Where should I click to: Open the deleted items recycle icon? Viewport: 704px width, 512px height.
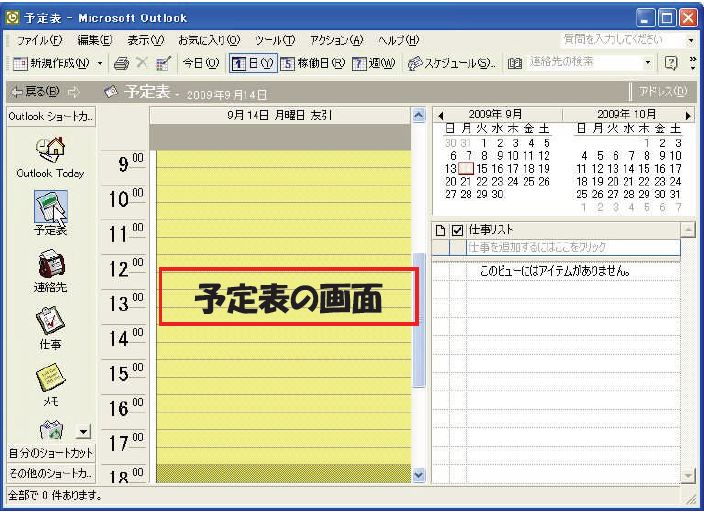pos(52,430)
